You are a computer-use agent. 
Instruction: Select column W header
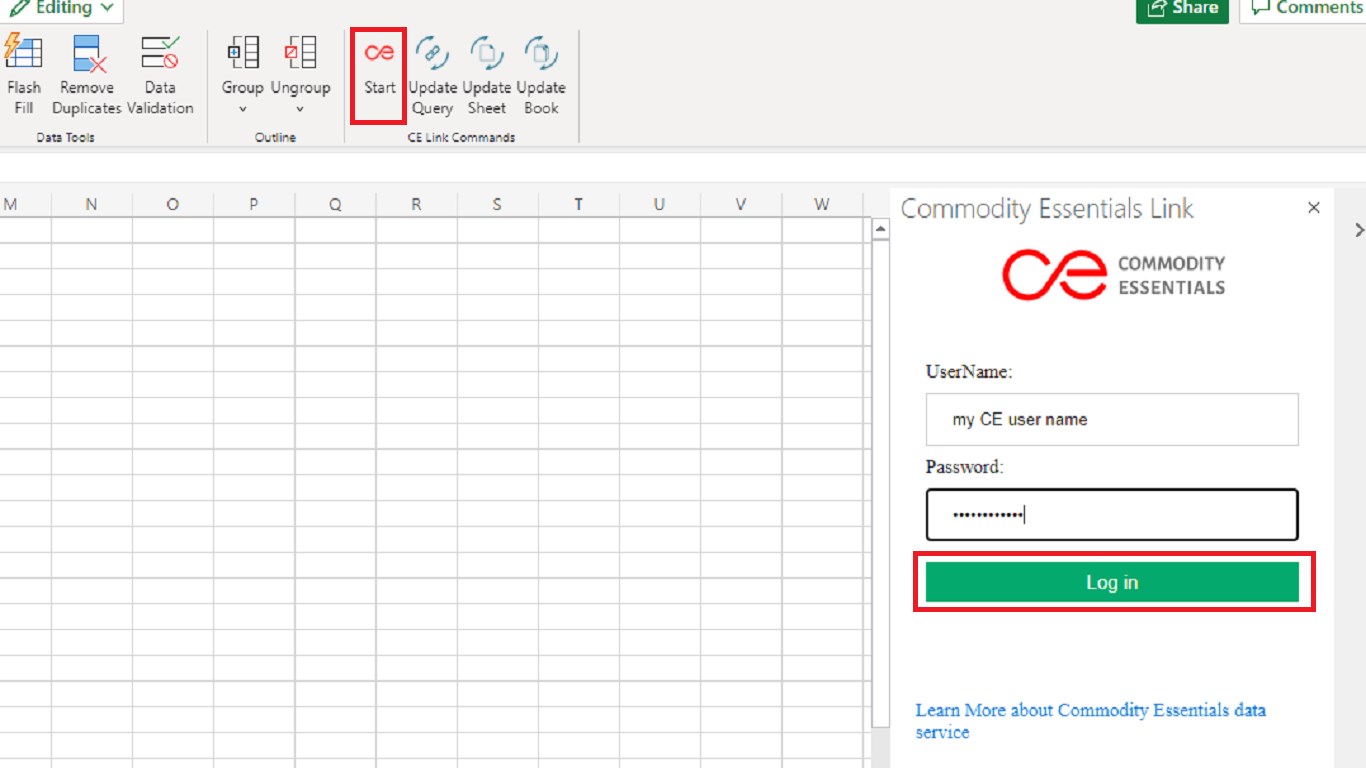(822, 204)
